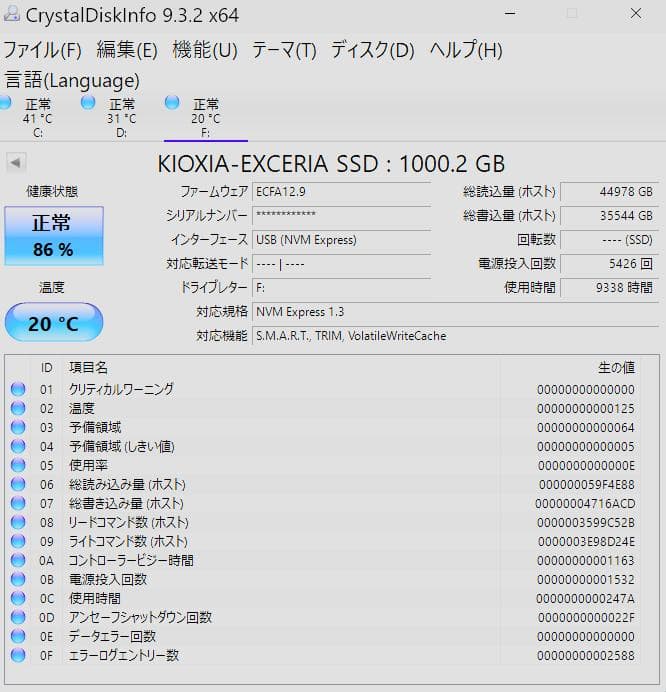Click the status orb for ID 07 総書き込み量
Image resolution: width=666 pixels, height=692 pixels.
click(x=18, y=503)
